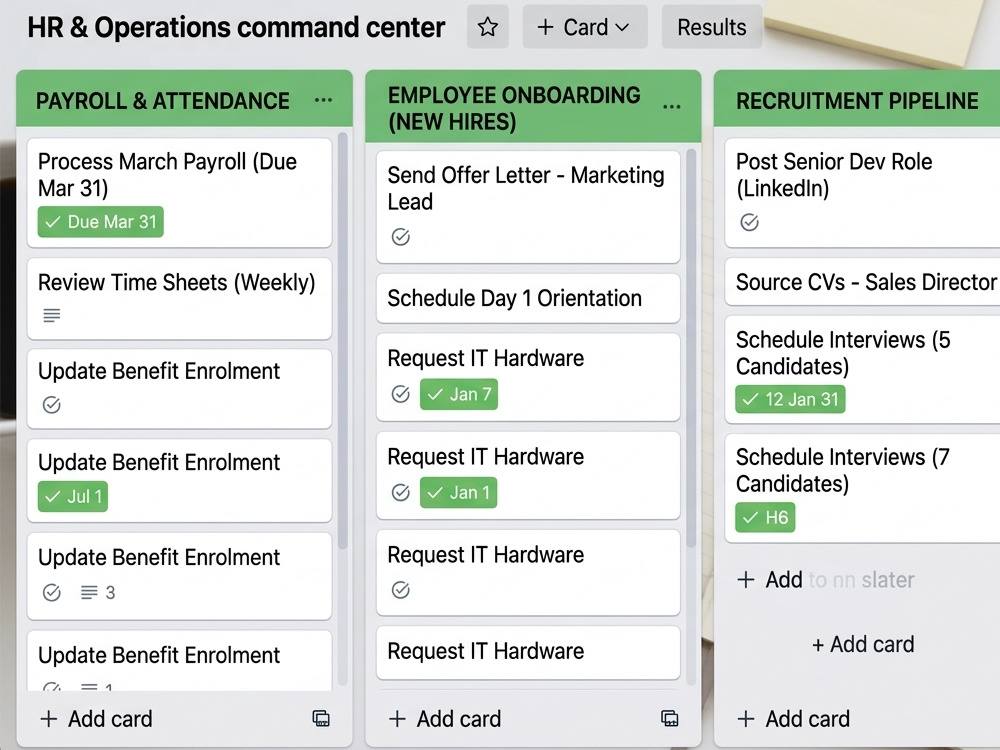The width and height of the screenshot is (1000, 750).
Task: Open the Results tab
Action: [712, 27]
